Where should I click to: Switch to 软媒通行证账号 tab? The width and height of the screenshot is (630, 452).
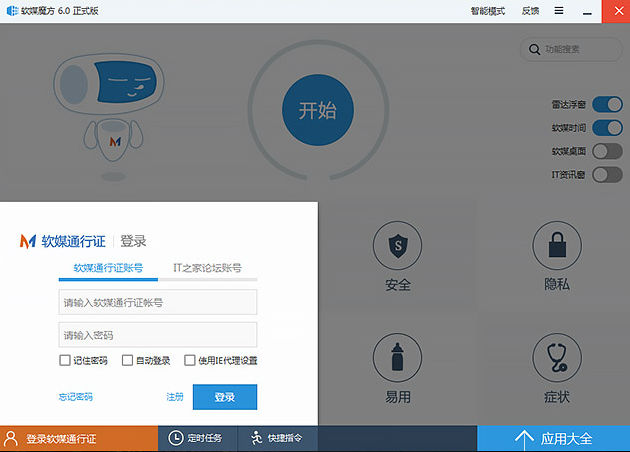pyautogui.click(x=108, y=268)
